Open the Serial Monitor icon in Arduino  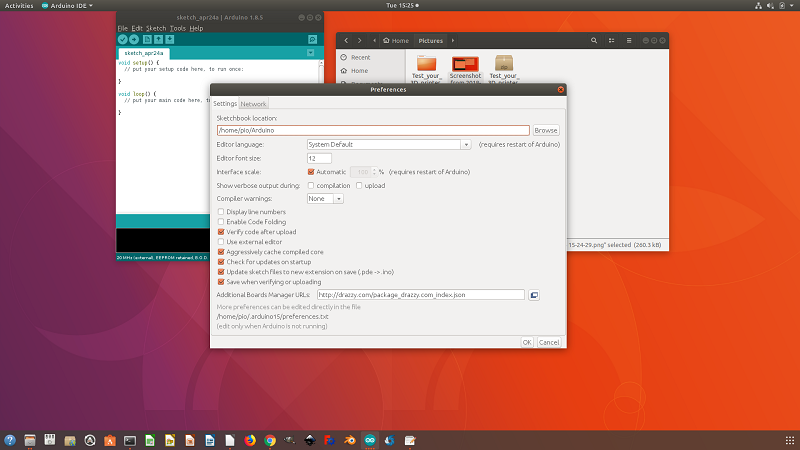tap(312, 39)
